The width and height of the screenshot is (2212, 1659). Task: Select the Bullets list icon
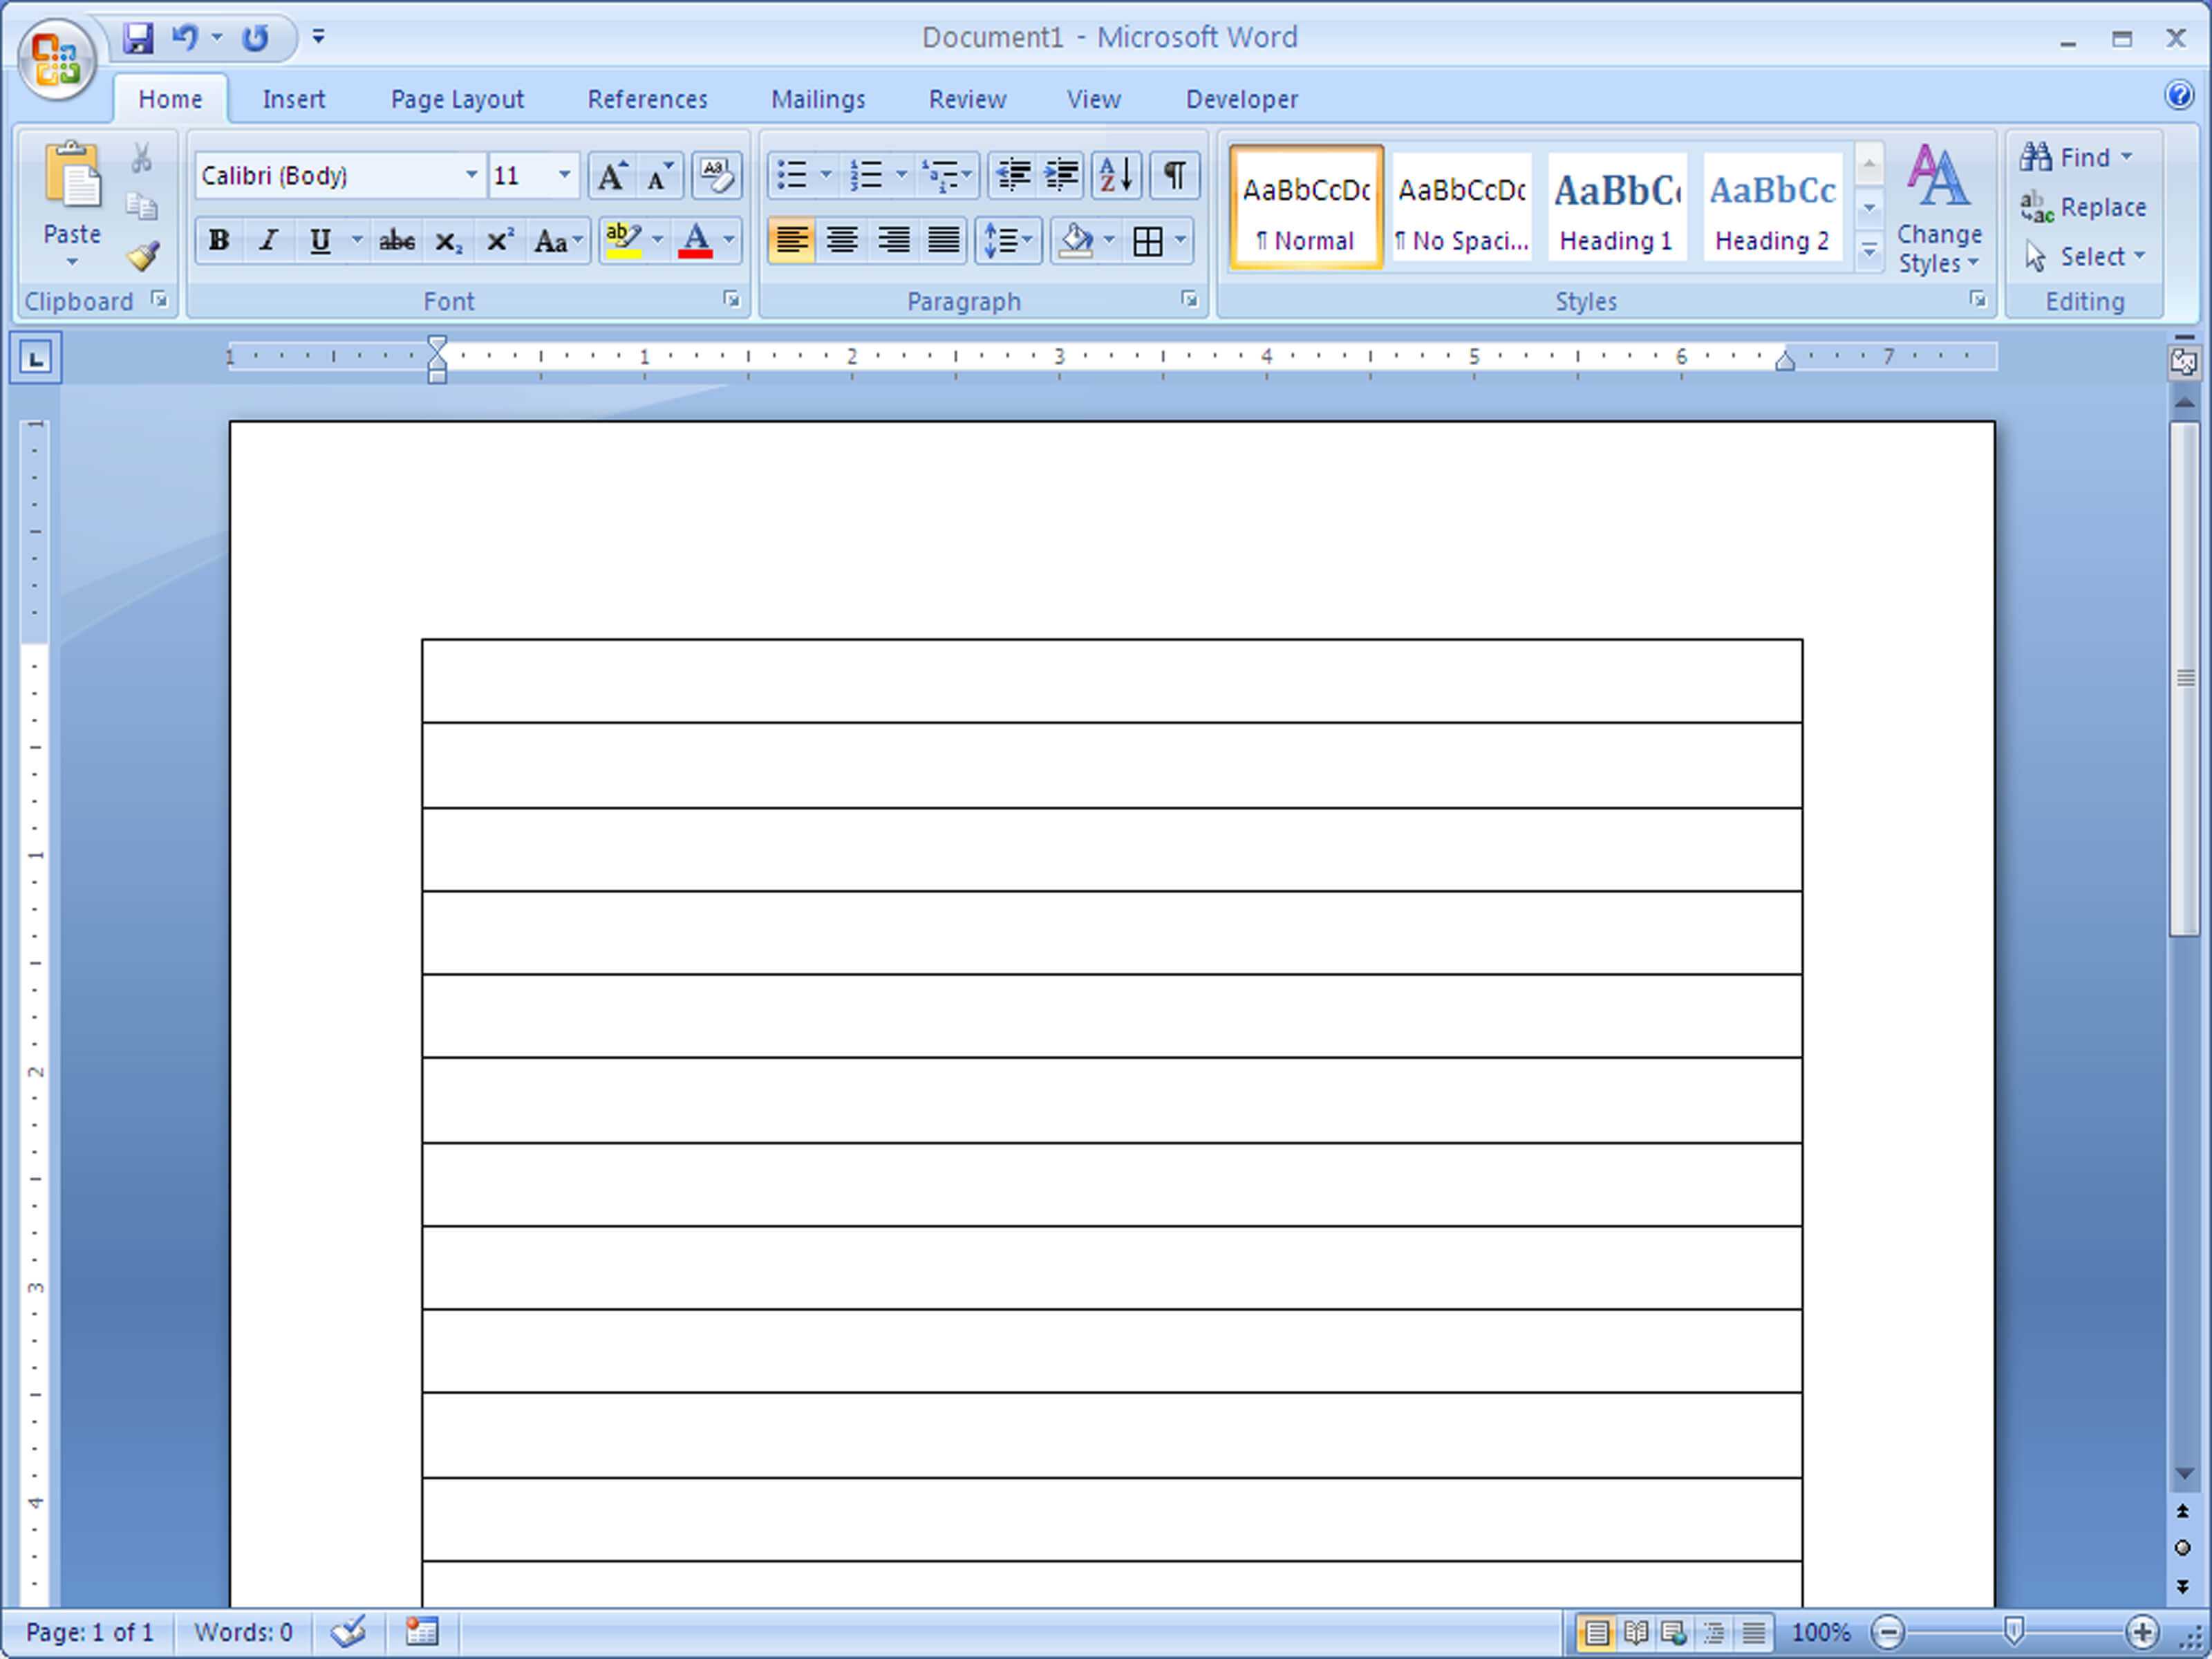pyautogui.click(x=791, y=174)
